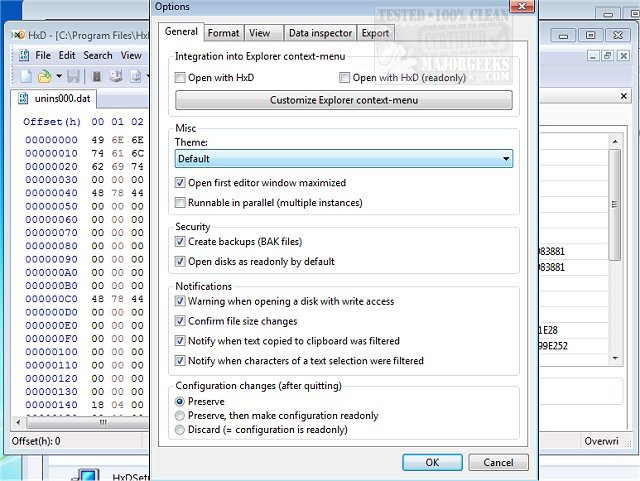
Task: Uncheck Open disks as readonly by default
Action: 180,261
